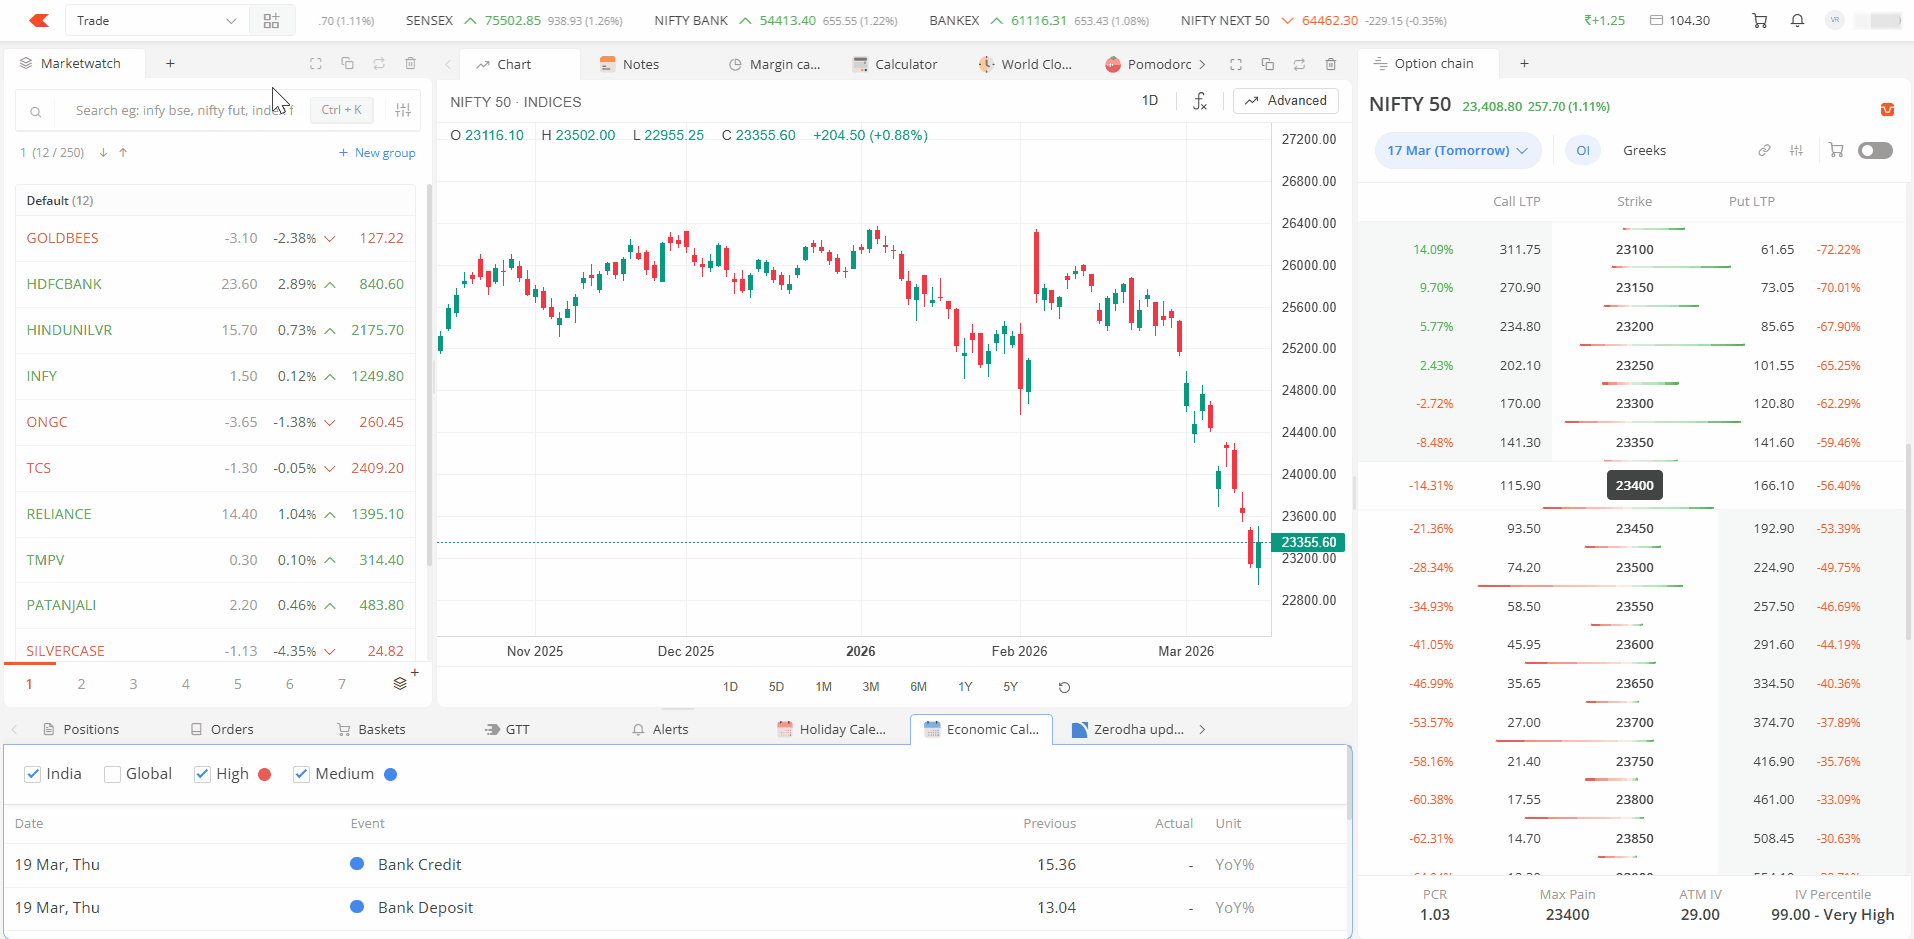This screenshot has width=1914, height=939.
Task: Click the Advanced chart button
Action: (x=1286, y=101)
